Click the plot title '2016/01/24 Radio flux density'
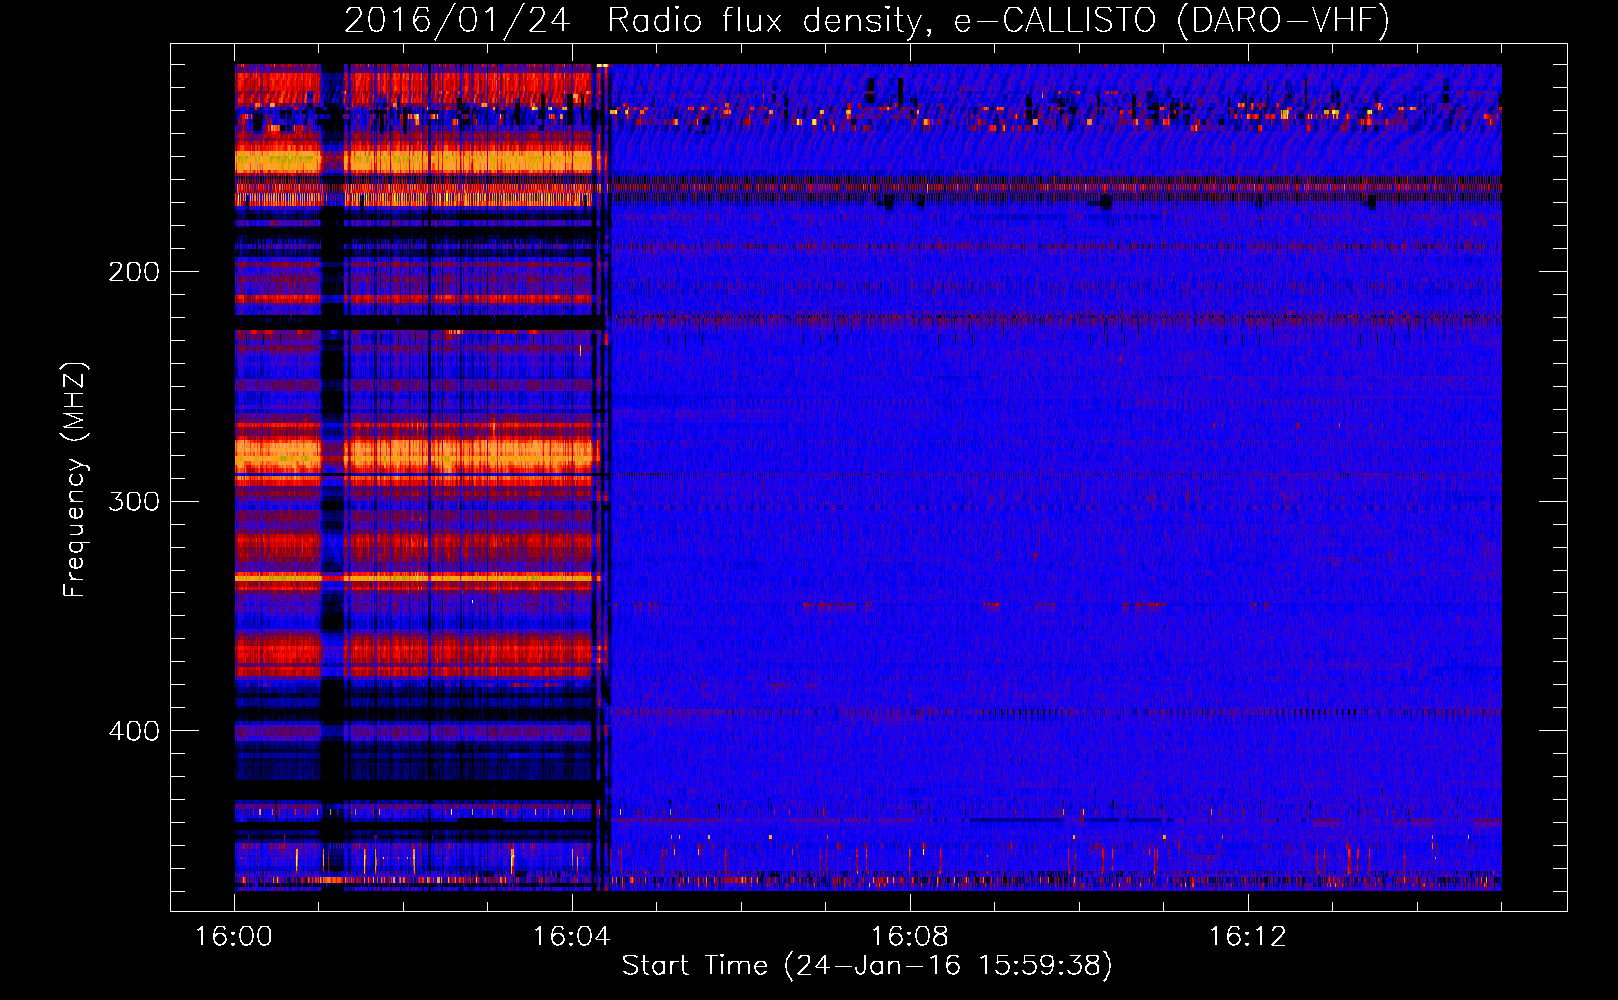The image size is (1618, 1000). (x=867, y=20)
